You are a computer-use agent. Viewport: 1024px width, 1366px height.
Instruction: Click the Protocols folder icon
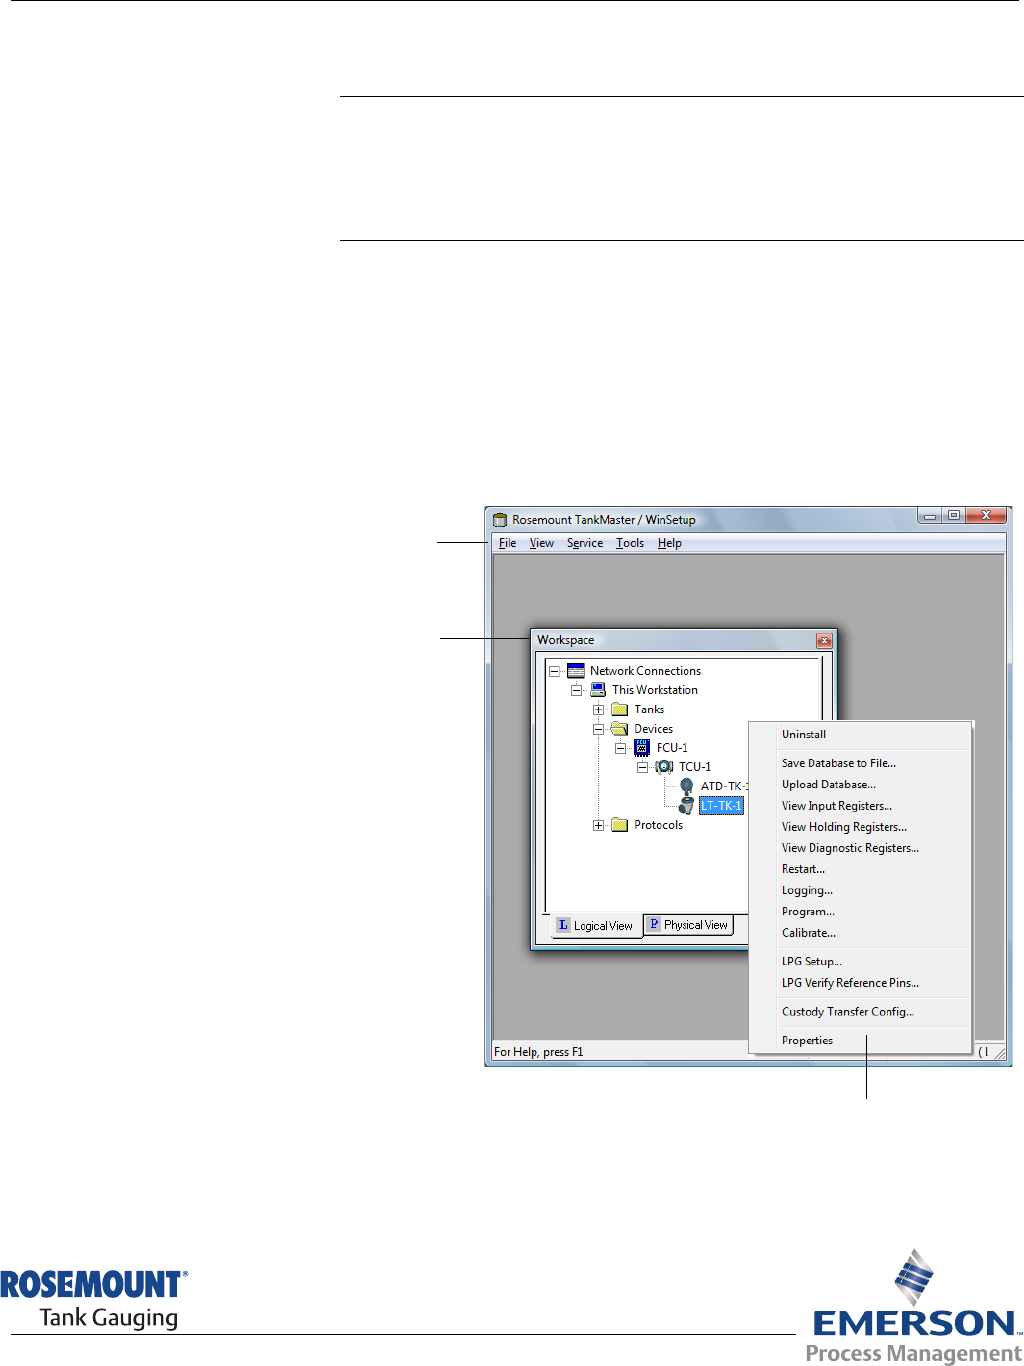[x=620, y=825]
